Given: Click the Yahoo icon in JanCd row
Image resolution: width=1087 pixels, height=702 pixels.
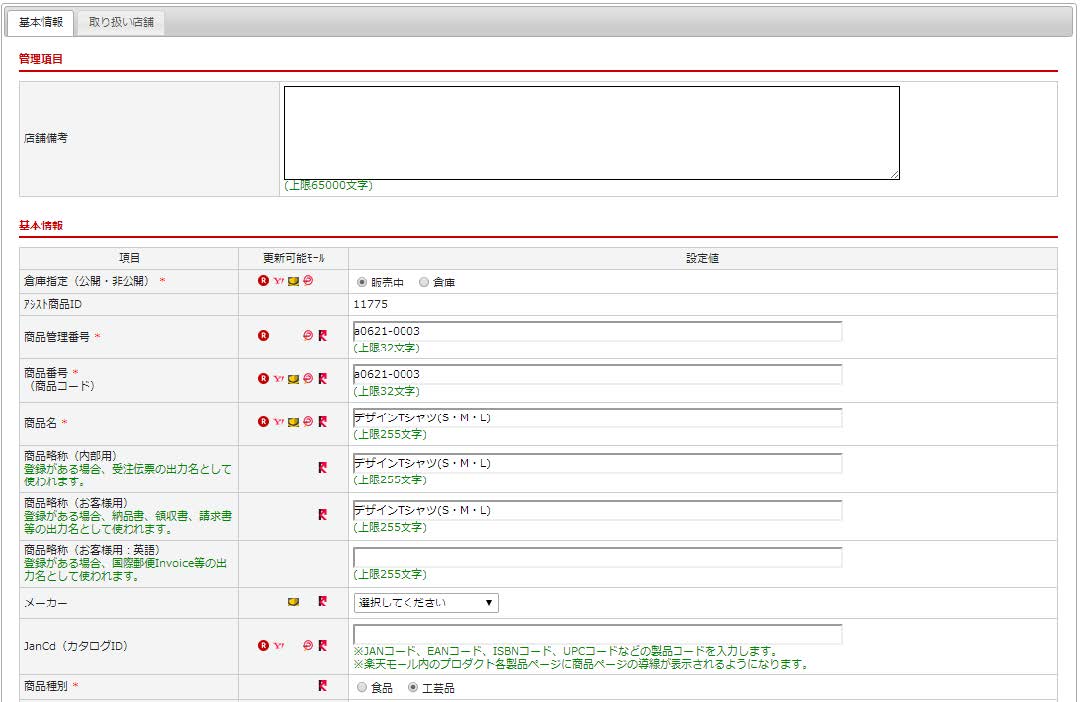Looking at the screenshot, I should pyautogui.click(x=278, y=645).
